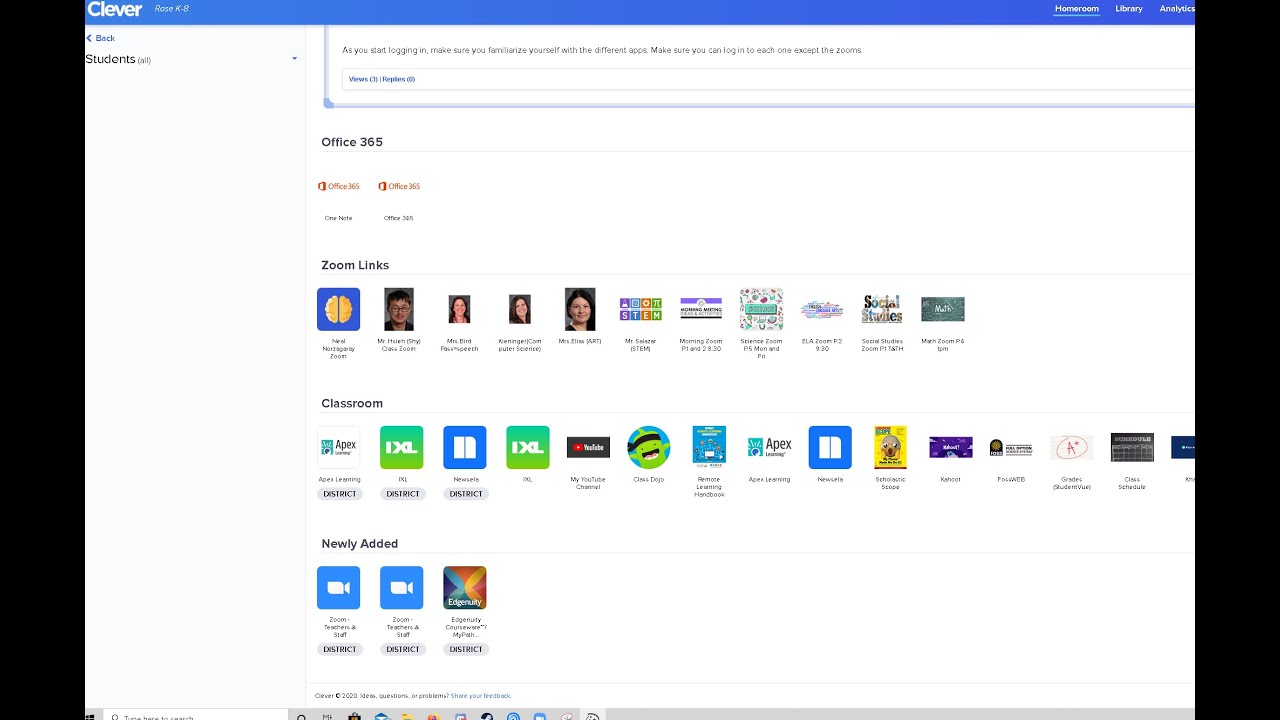
Task: Click the Back navigation link
Action: pos(100,37)
